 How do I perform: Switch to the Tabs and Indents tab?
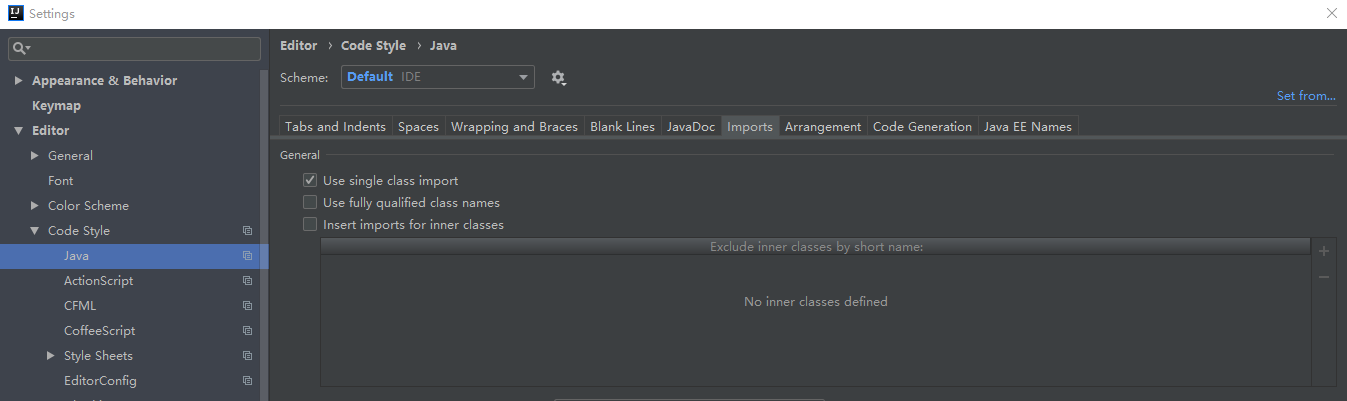[335, 127]
